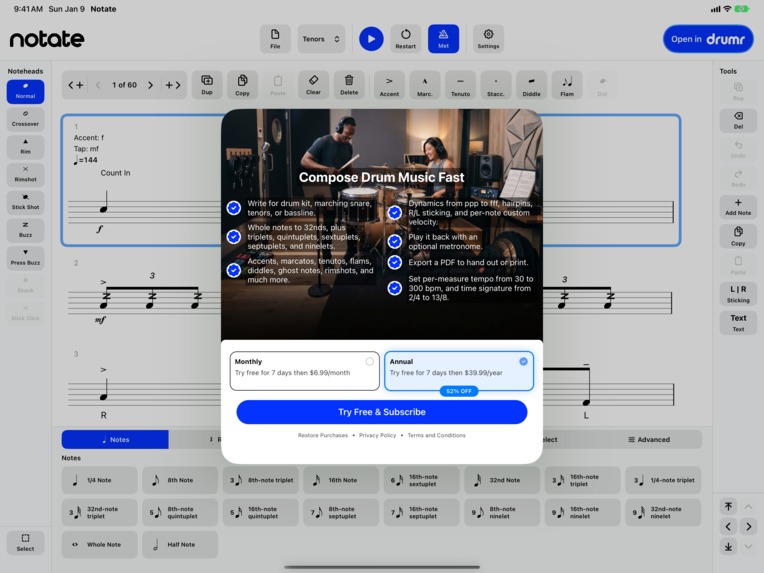This screenshot has width=764, height=573.
Task: Select the Annual subscription plan
Action: coord(459,371)
